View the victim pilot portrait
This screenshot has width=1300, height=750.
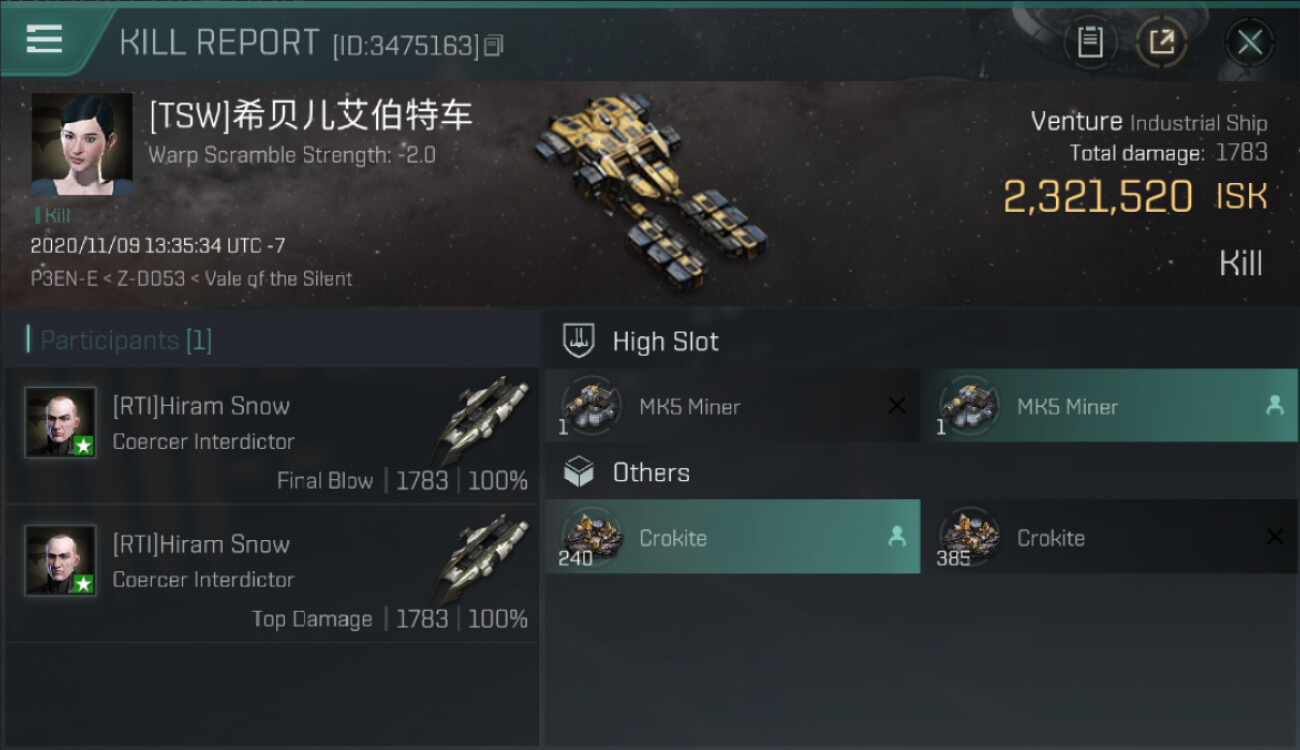click(82, 144)
